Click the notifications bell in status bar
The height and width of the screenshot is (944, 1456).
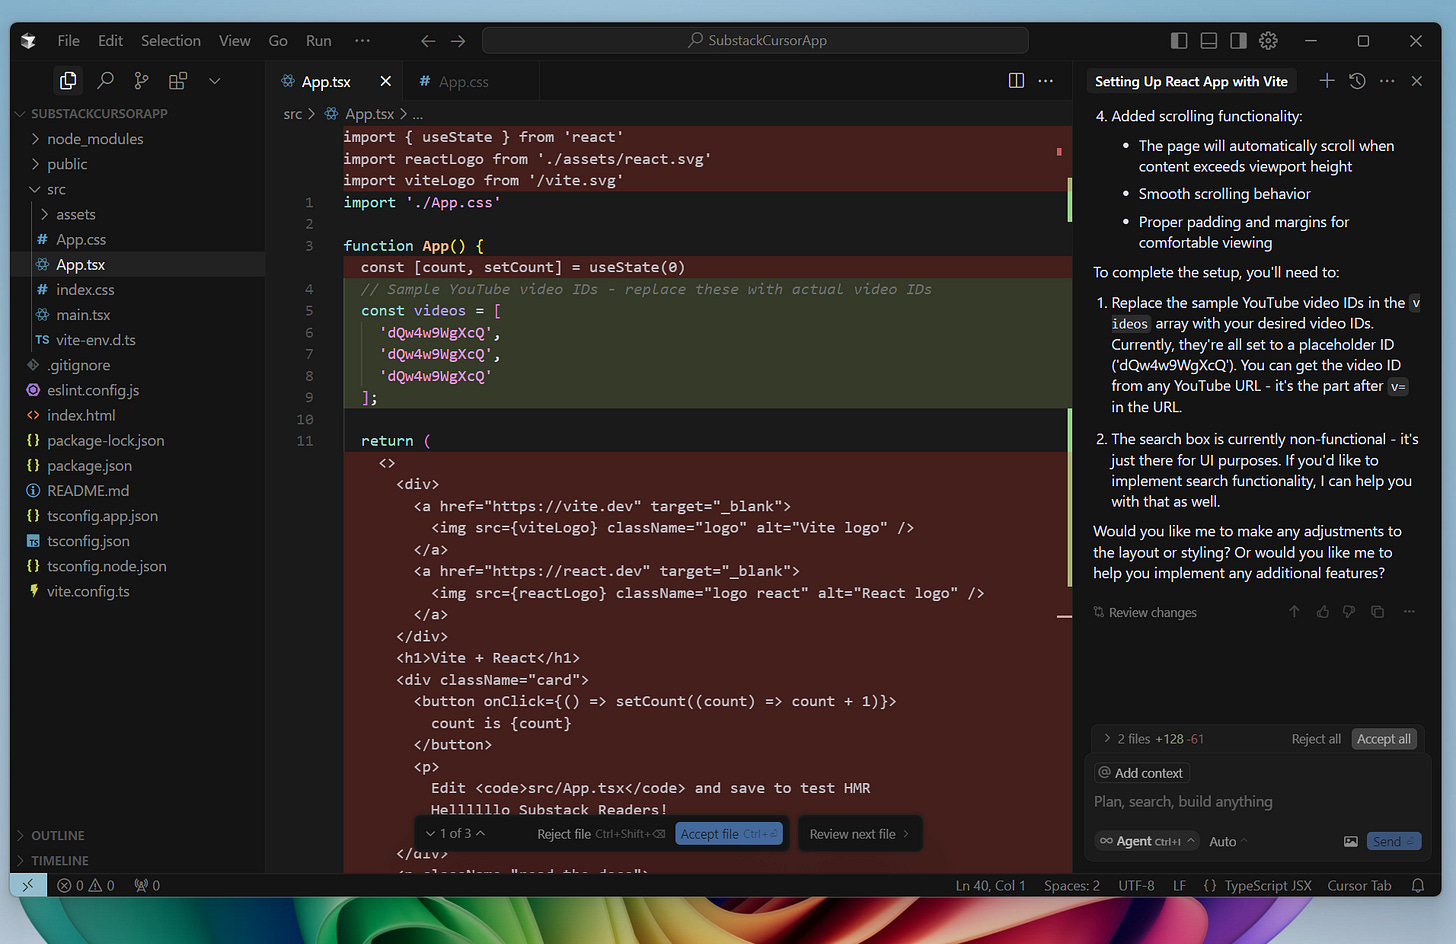[x=1417, y=886]
